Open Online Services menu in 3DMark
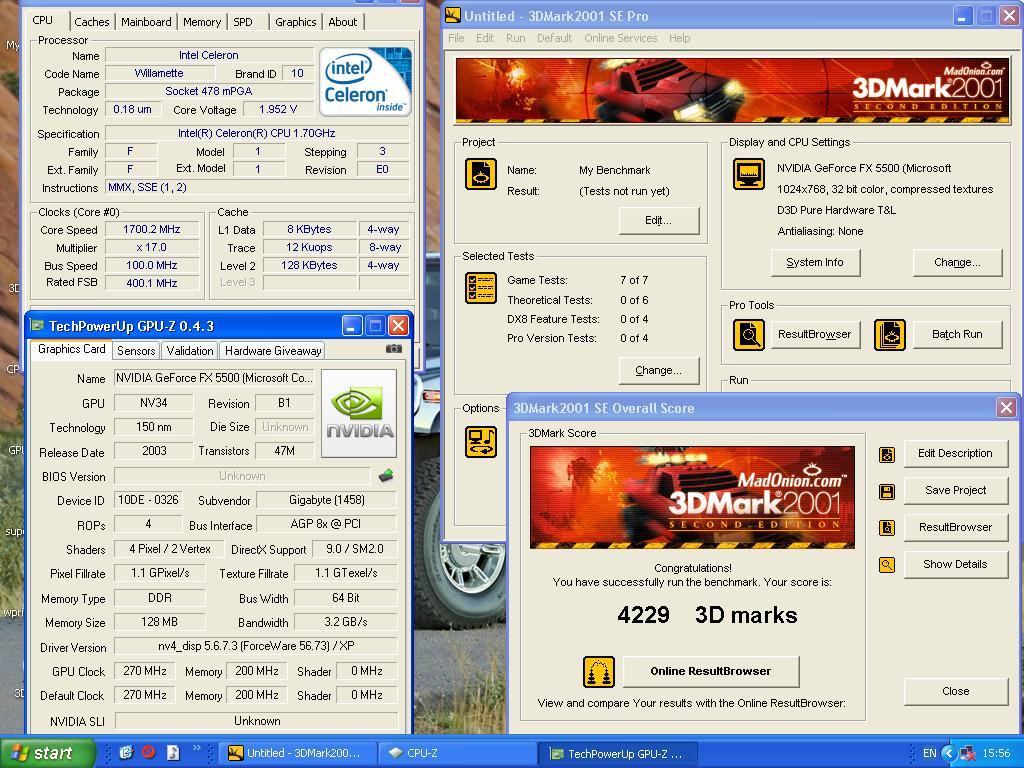Viewport: 1024px width, 768px height. pos(620,38)
